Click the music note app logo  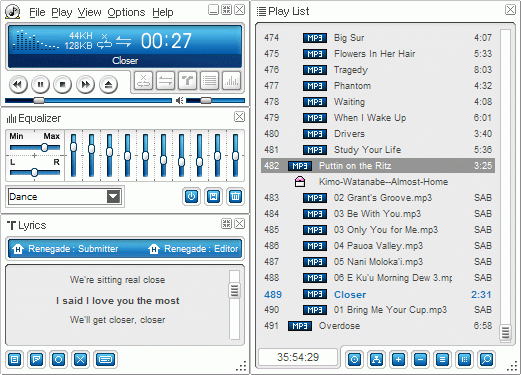coord(13,12)
